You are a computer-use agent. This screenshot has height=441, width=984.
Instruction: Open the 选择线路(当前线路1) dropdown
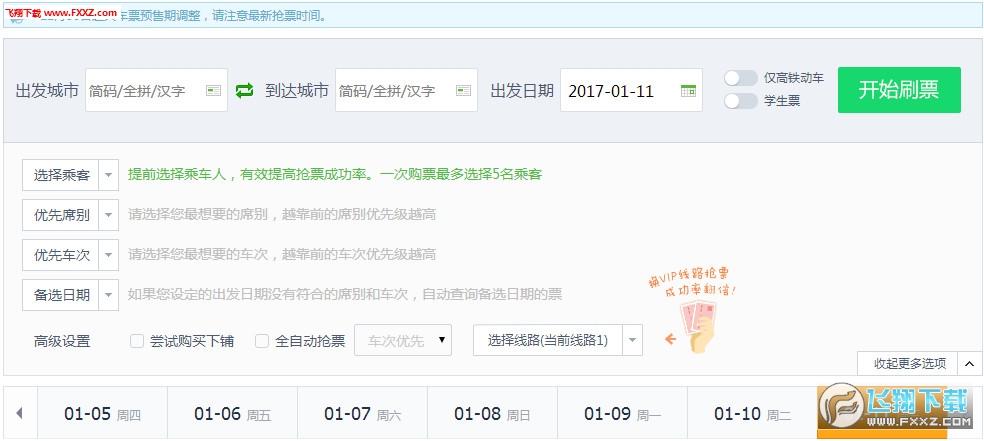click(556, 340)
